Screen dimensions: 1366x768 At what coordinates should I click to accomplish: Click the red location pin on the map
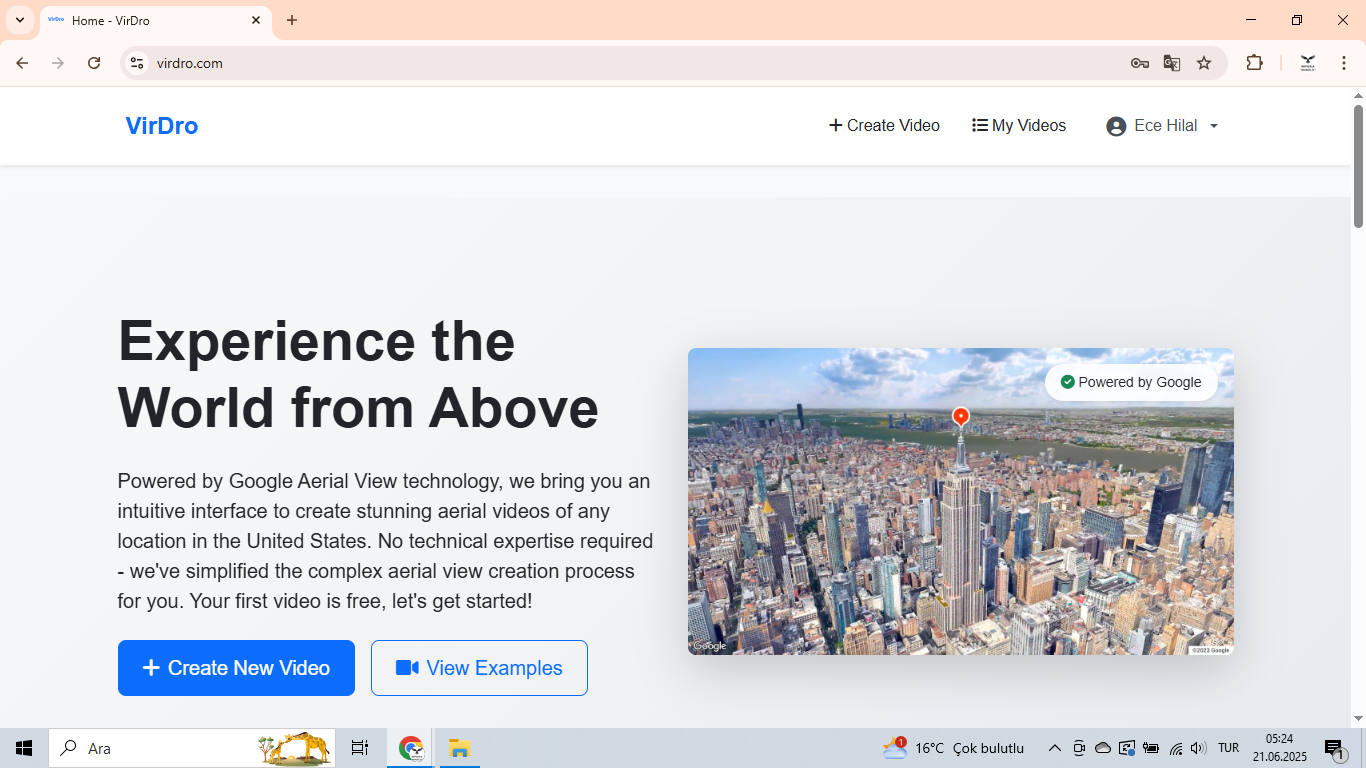click(x=960, y=417)
